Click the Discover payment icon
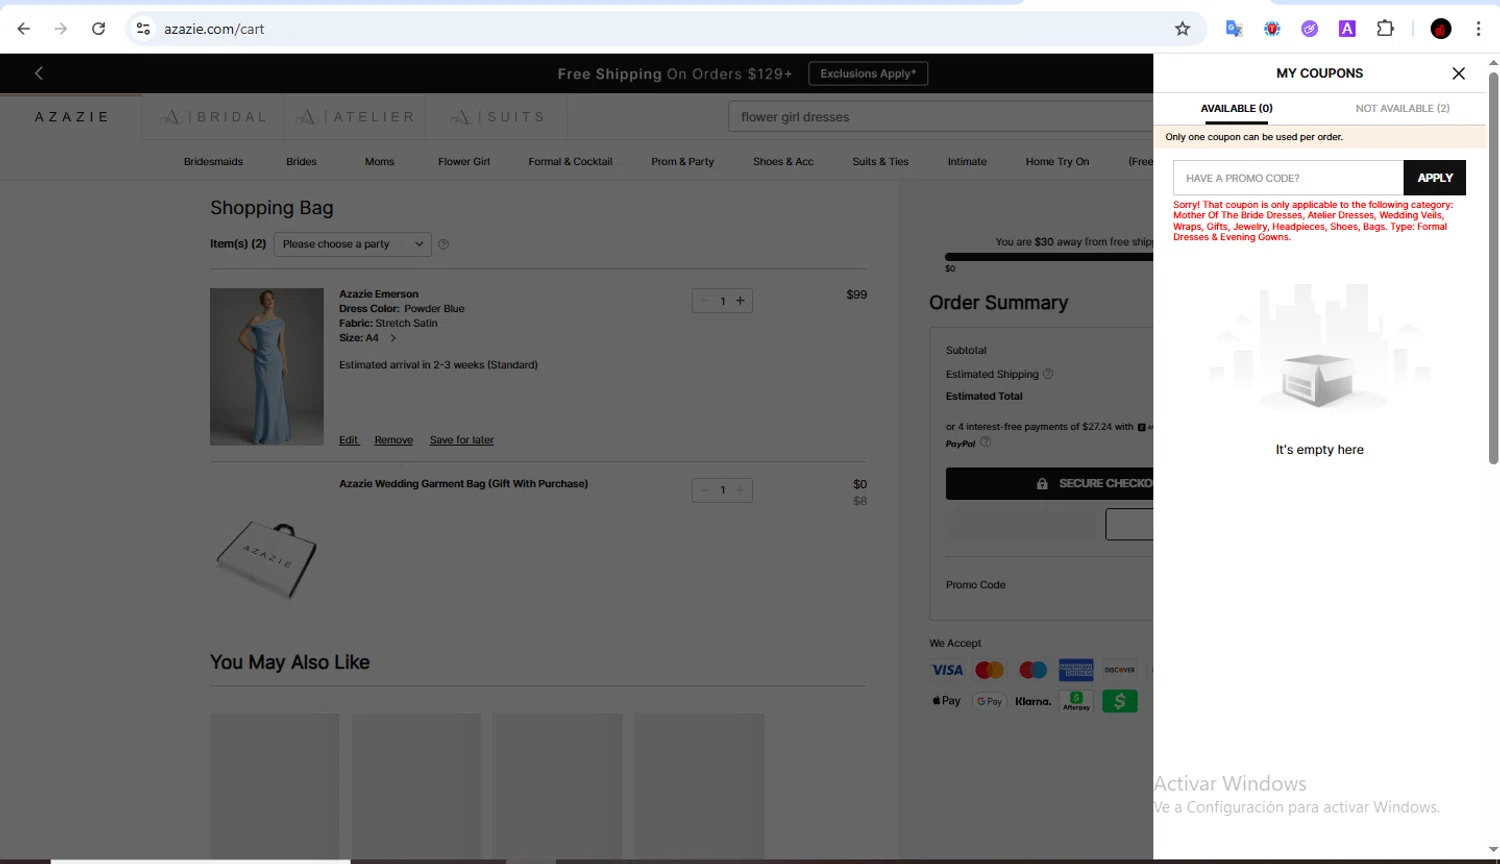Screen dimensions: 1500x864 (x=1120, y=670)
